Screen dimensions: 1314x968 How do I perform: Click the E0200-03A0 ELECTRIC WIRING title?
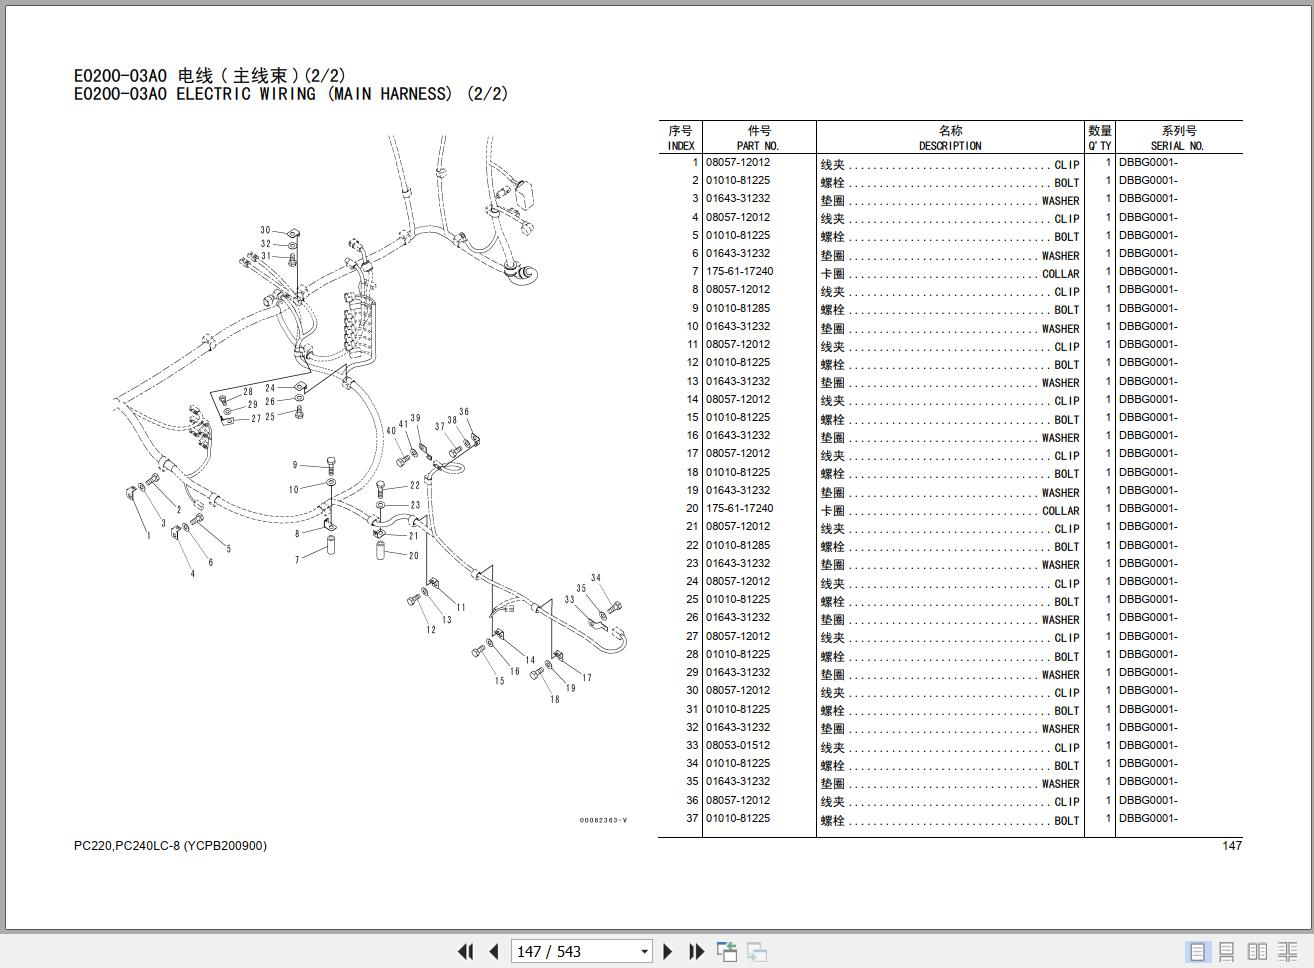click(x=291, y=94)
